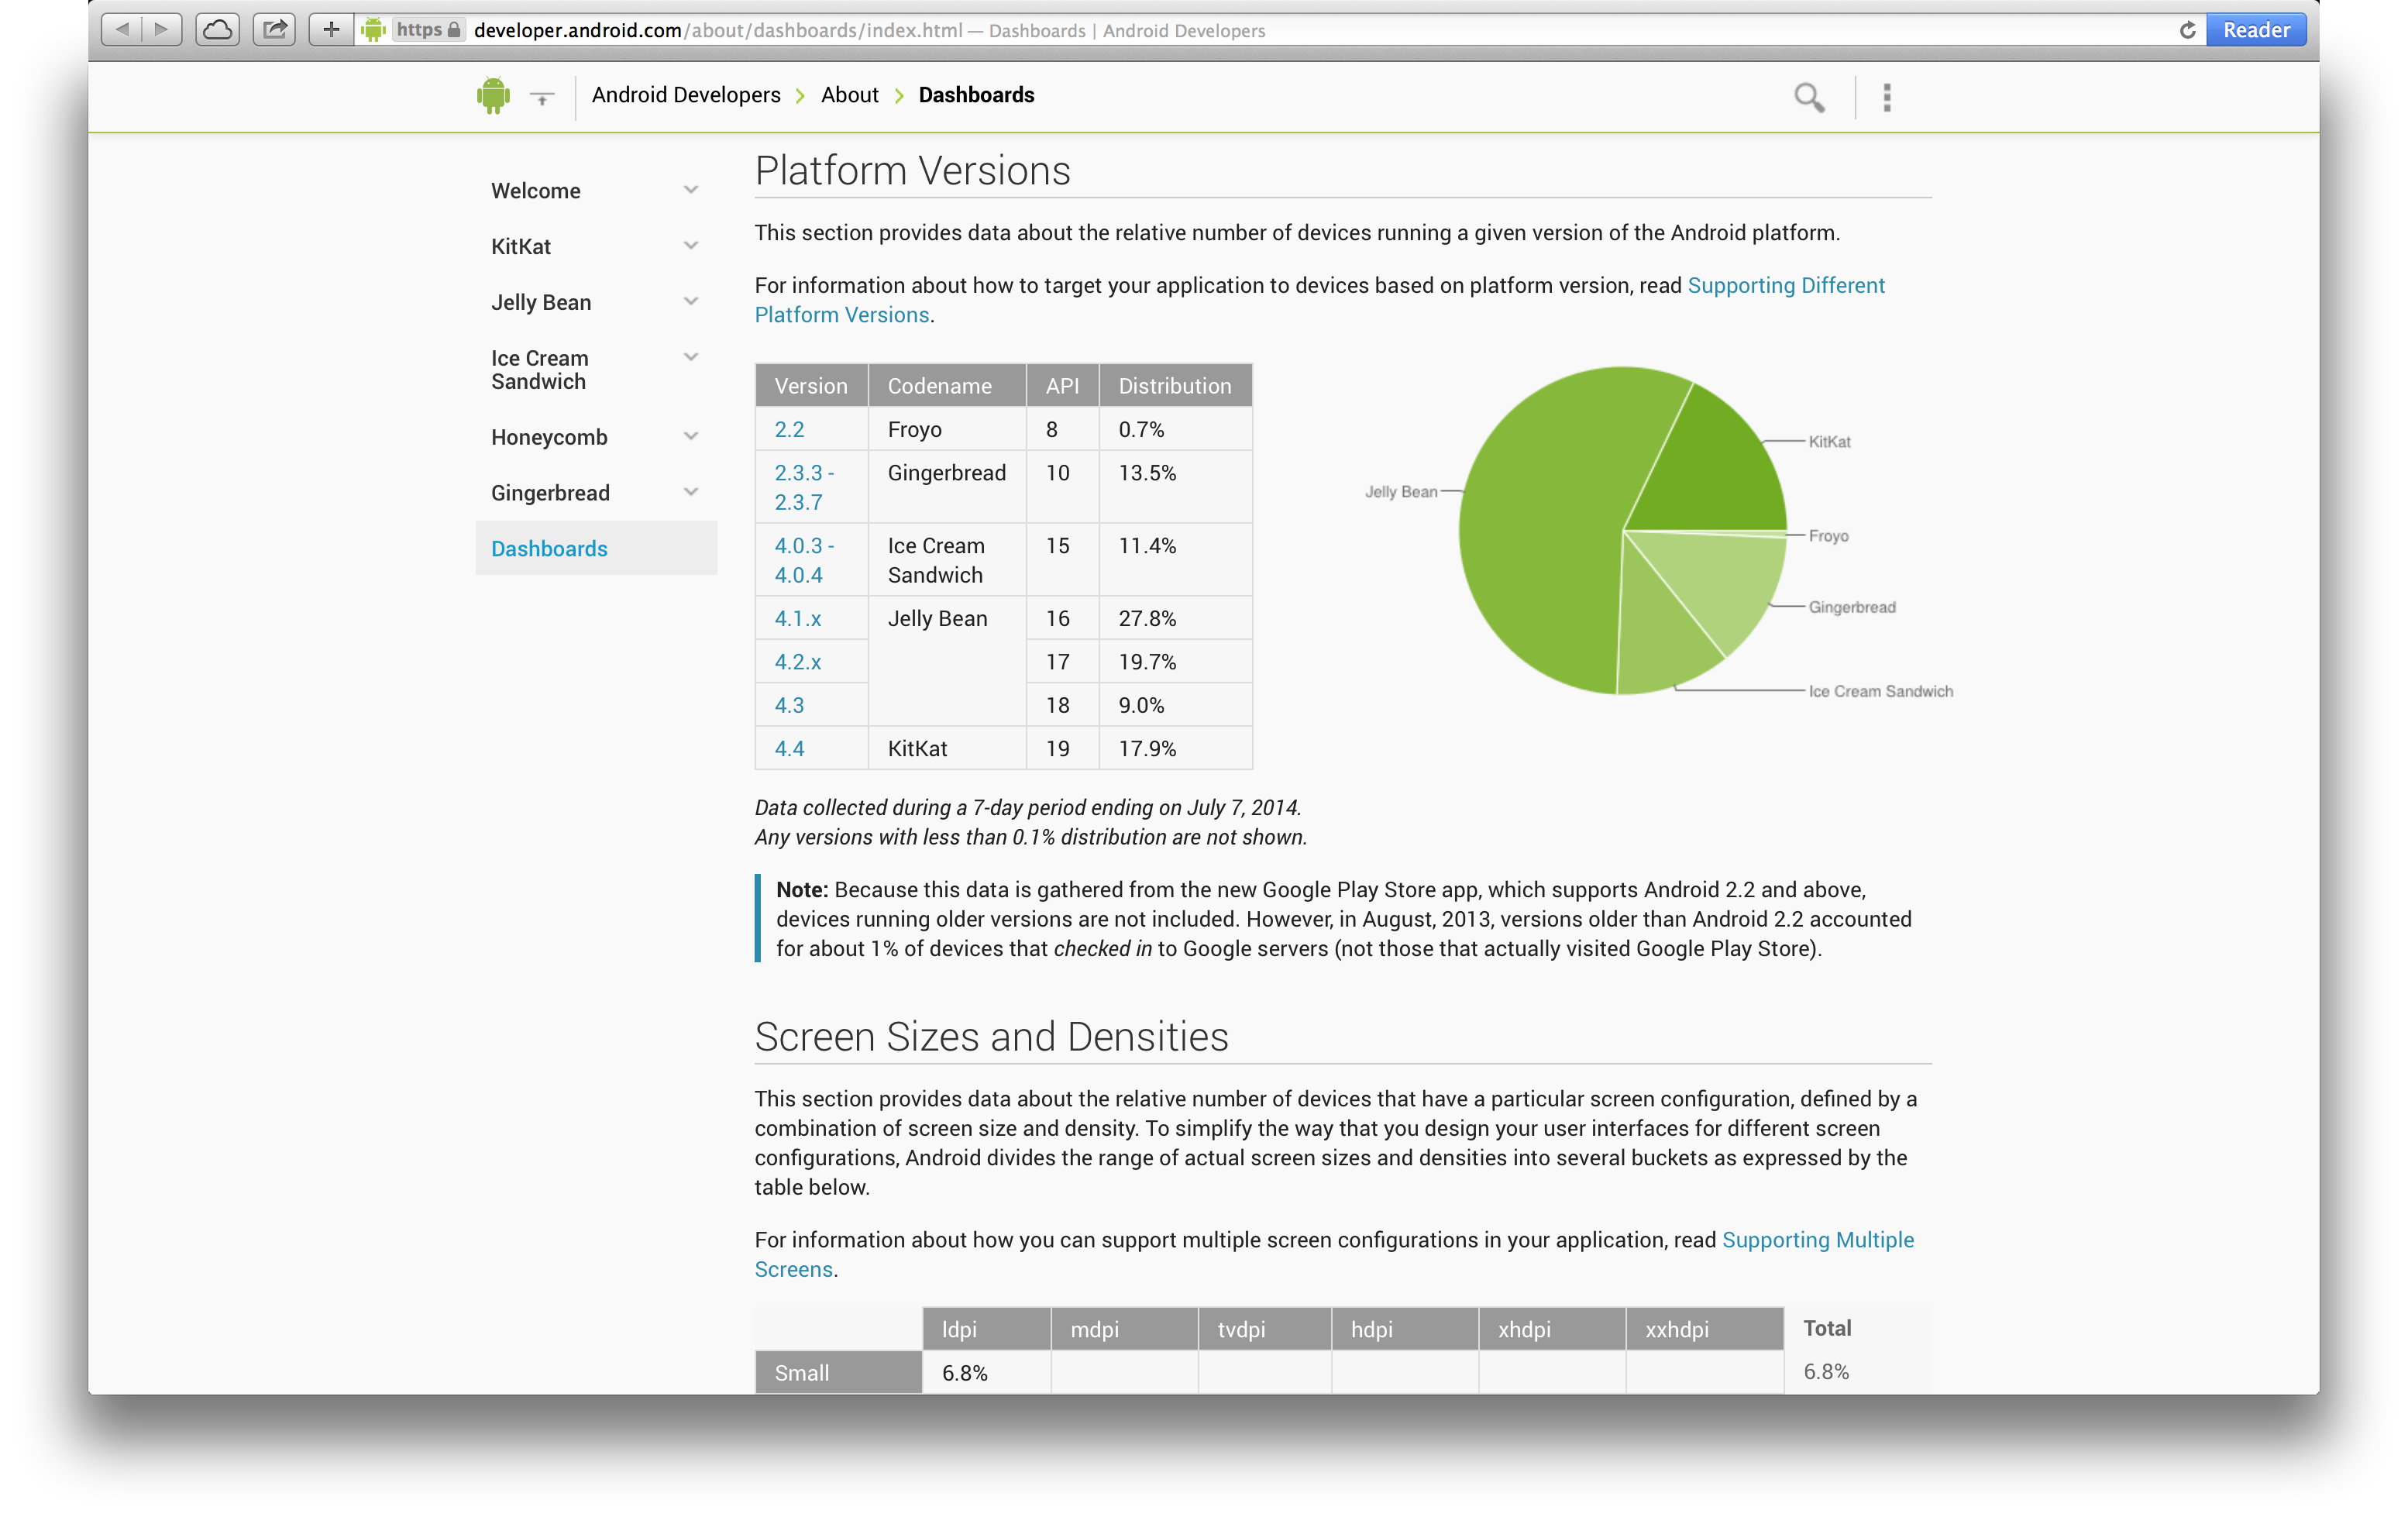Screen dimensions: 2408x1517
Task: Click the share icon in toolbar
Action: (x=274, y=29)
